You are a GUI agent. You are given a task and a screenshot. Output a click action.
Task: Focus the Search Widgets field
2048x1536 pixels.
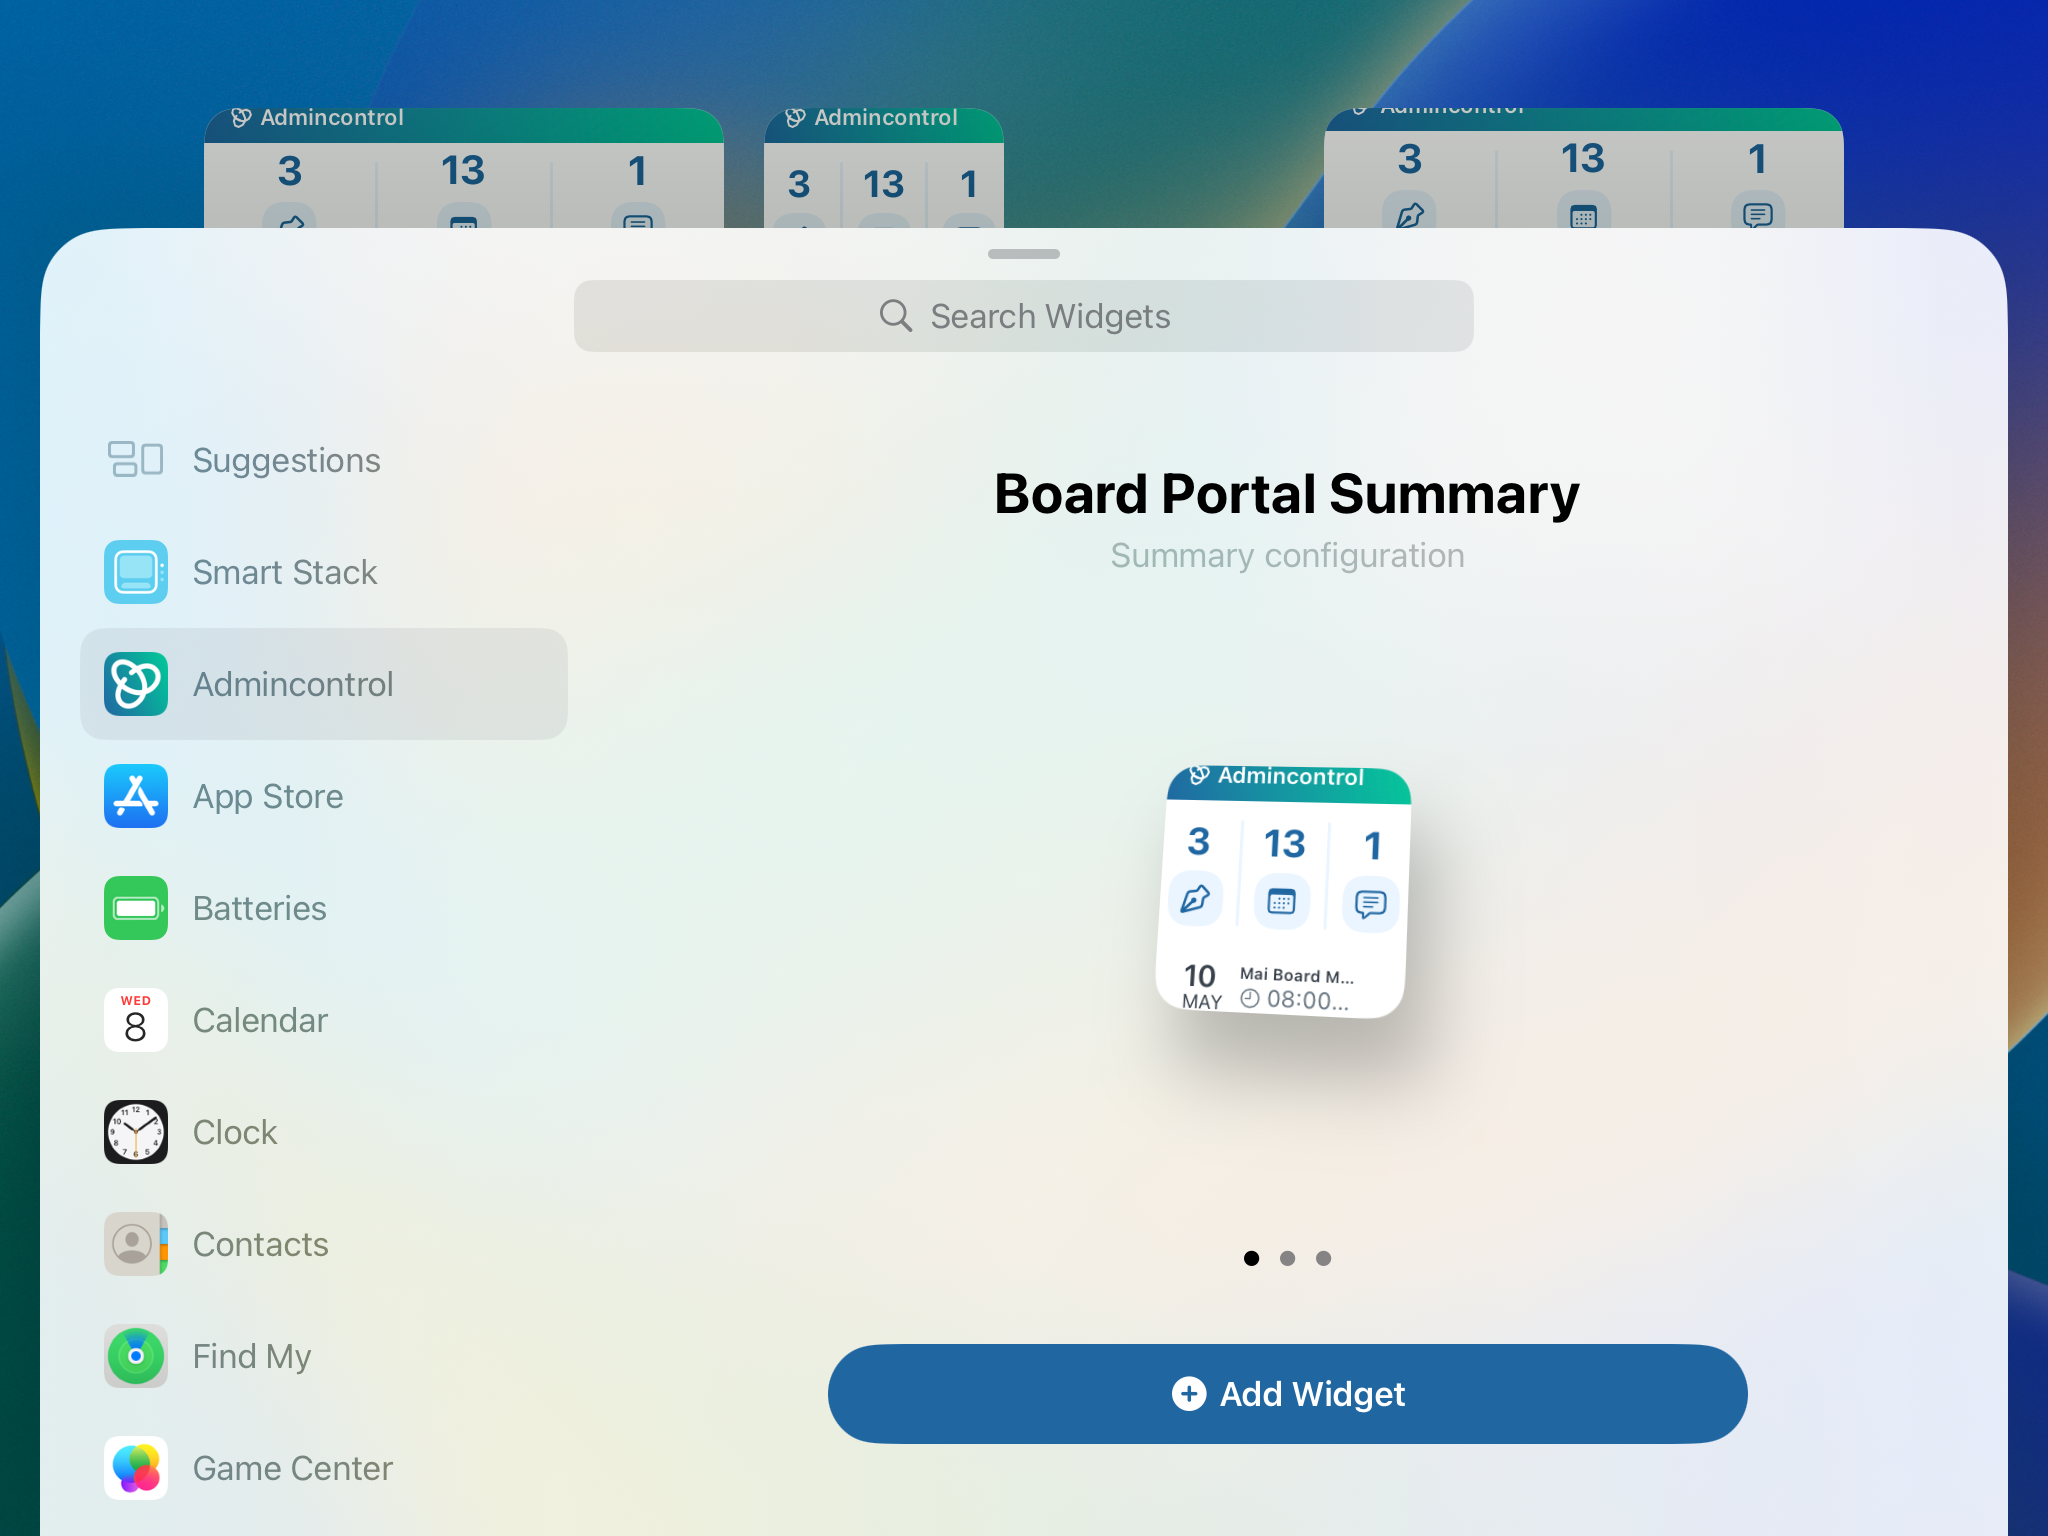point(1024,316)
